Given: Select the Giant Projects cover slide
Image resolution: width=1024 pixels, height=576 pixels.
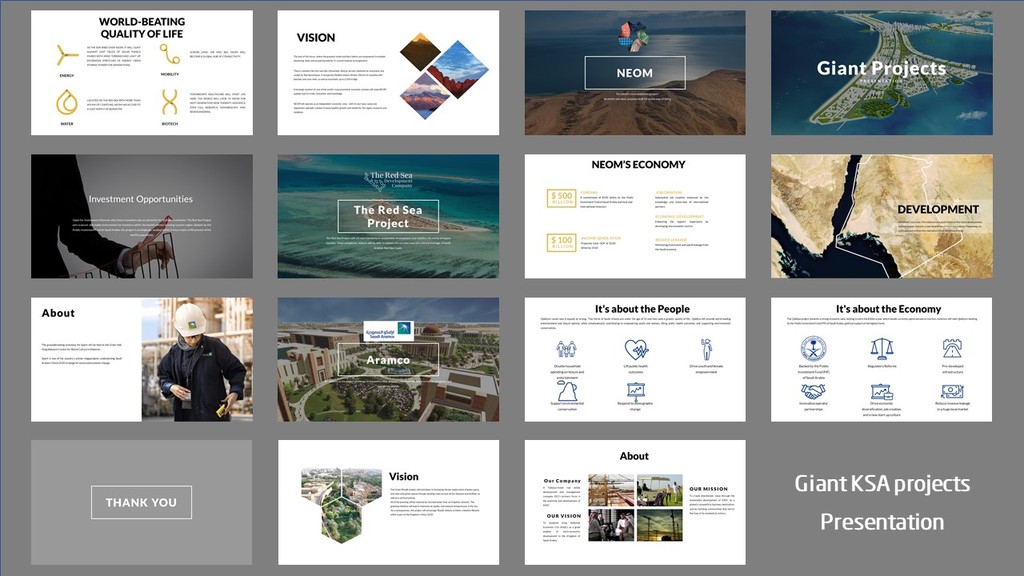Looking at the screenshot, I should pos(882,72).
